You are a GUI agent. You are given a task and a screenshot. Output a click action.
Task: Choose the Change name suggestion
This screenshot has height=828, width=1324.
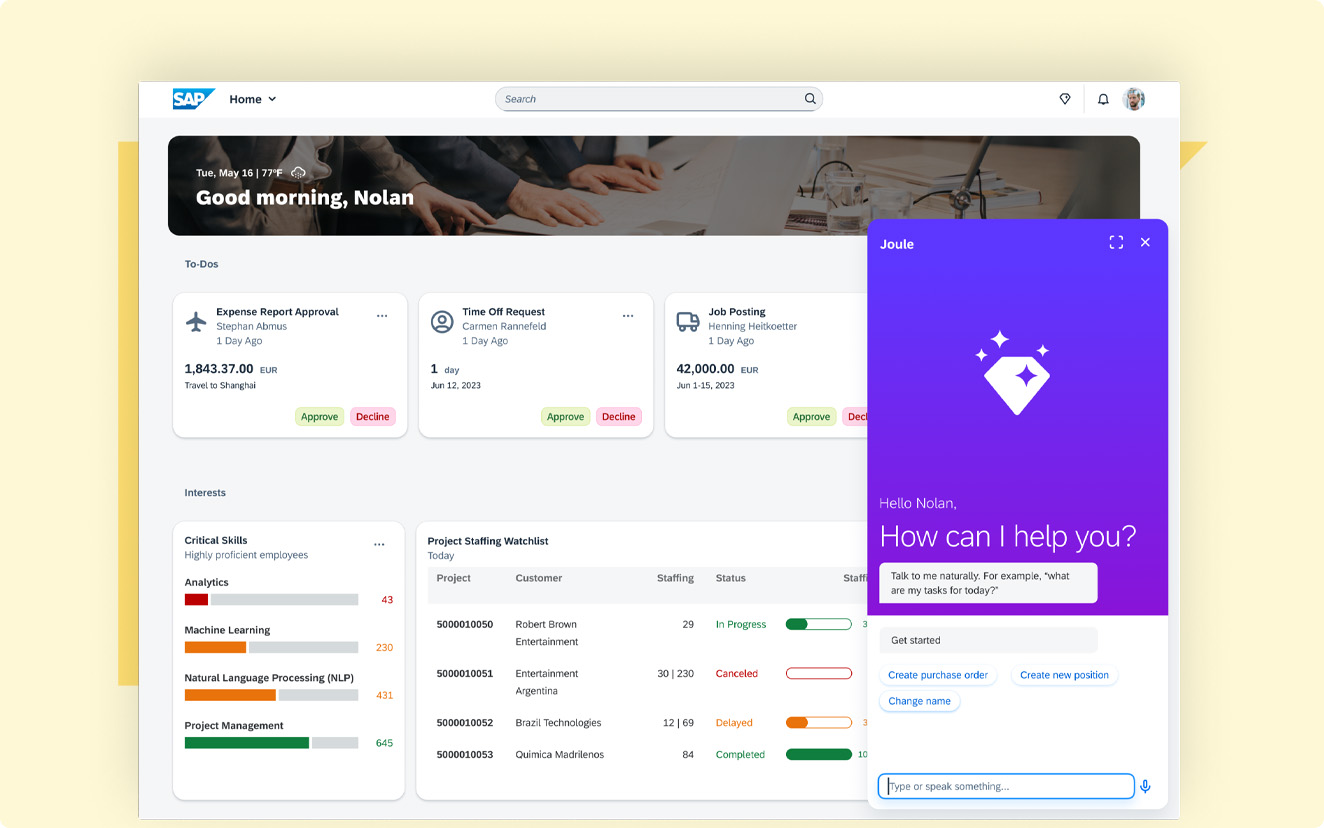pos(919,701)
